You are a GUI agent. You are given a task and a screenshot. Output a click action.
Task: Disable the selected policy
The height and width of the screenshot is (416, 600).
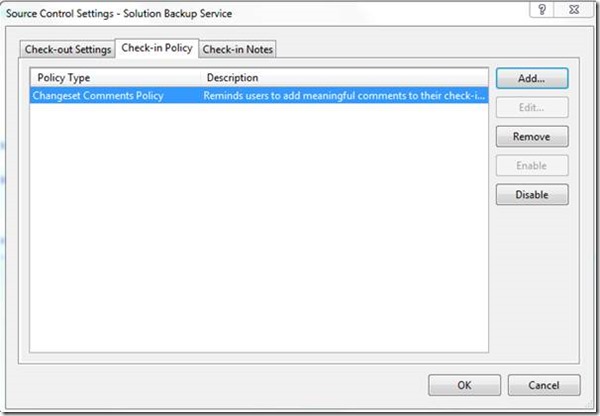tap(532, 195)
